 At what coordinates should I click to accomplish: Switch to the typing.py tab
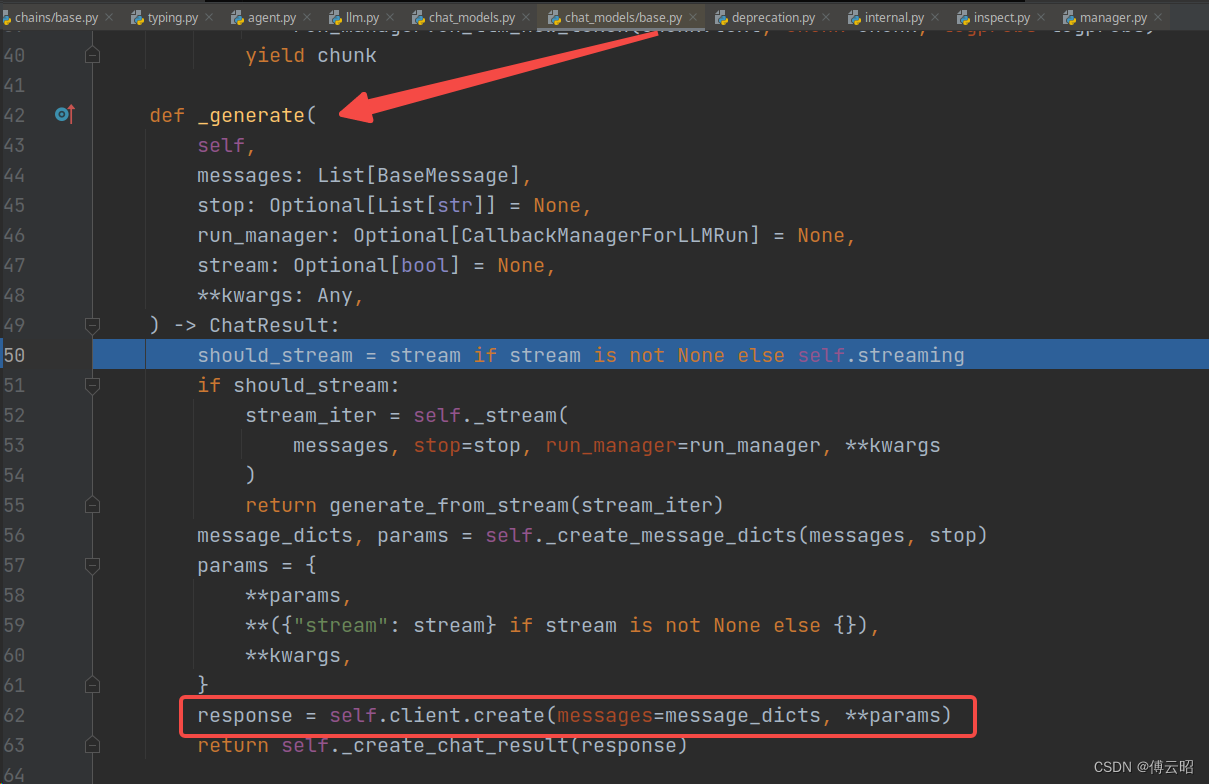pos(172,18)
